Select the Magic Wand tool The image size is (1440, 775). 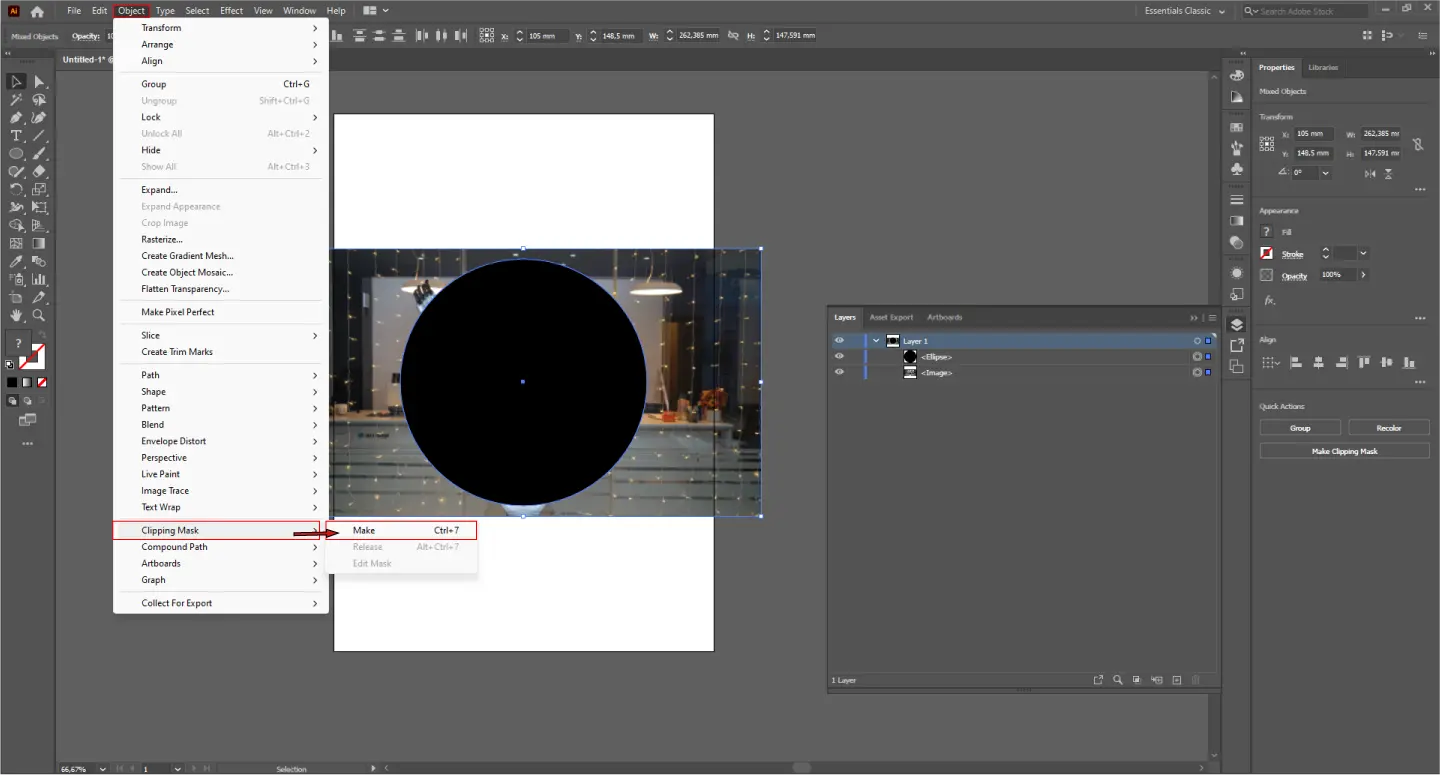[x=17, y=100]
